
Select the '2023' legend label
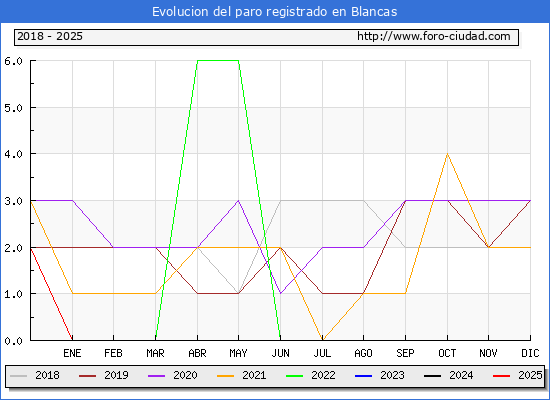[x=393, y=375]
